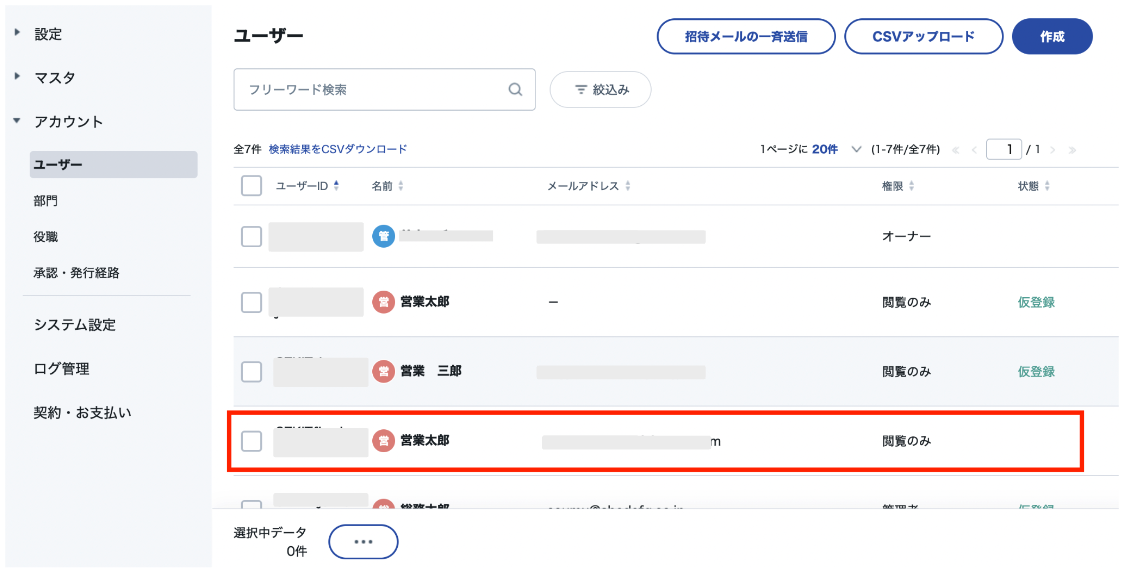Viewport: 1127px width, 569px height.
Task: Click the 作成 button
Action: click(1052, 36)
